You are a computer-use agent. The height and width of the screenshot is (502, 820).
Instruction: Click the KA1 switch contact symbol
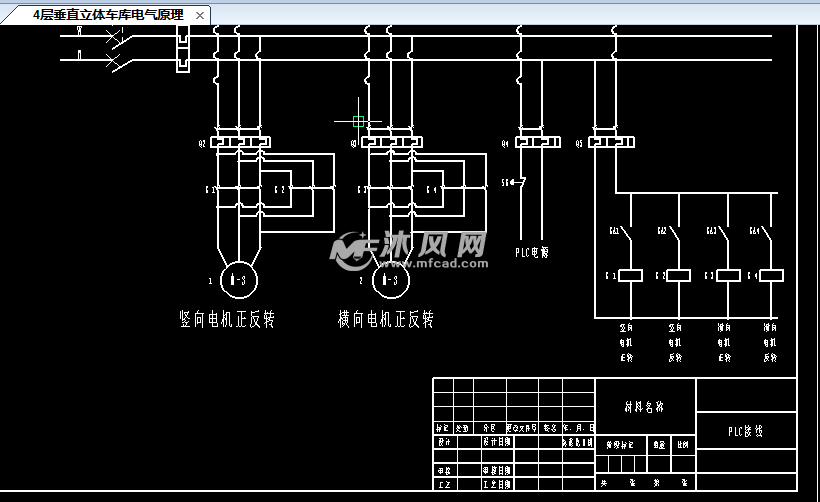(x=627, y=236)
